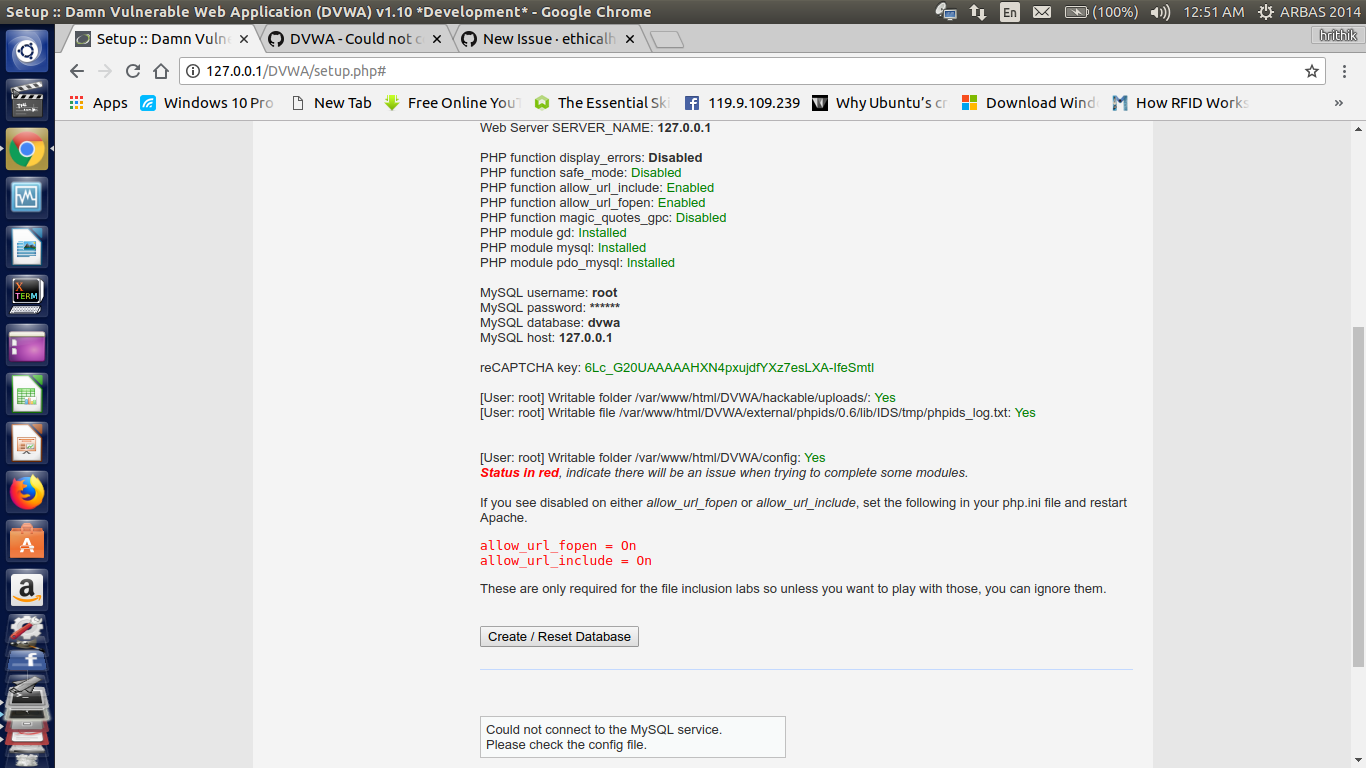This screenshot has width=1366, height=768.
Task: Launch LibreOffice Writer from the launcher
Action: pos(27,246)
